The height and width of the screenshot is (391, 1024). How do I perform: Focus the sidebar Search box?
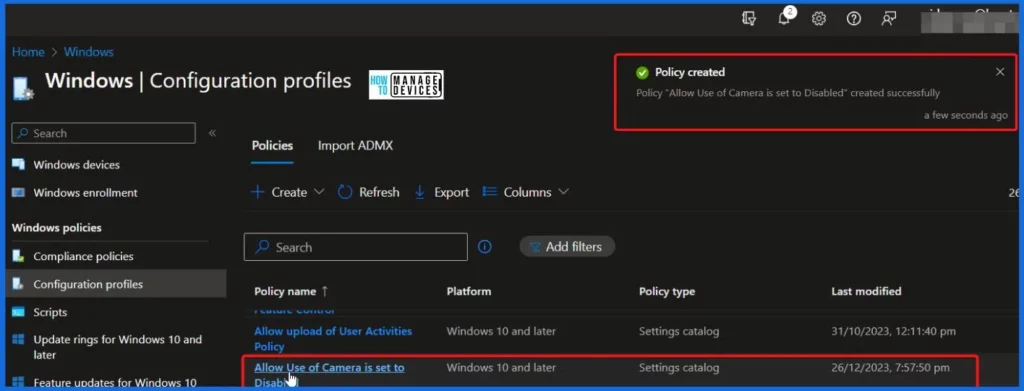tap(103, 133)
